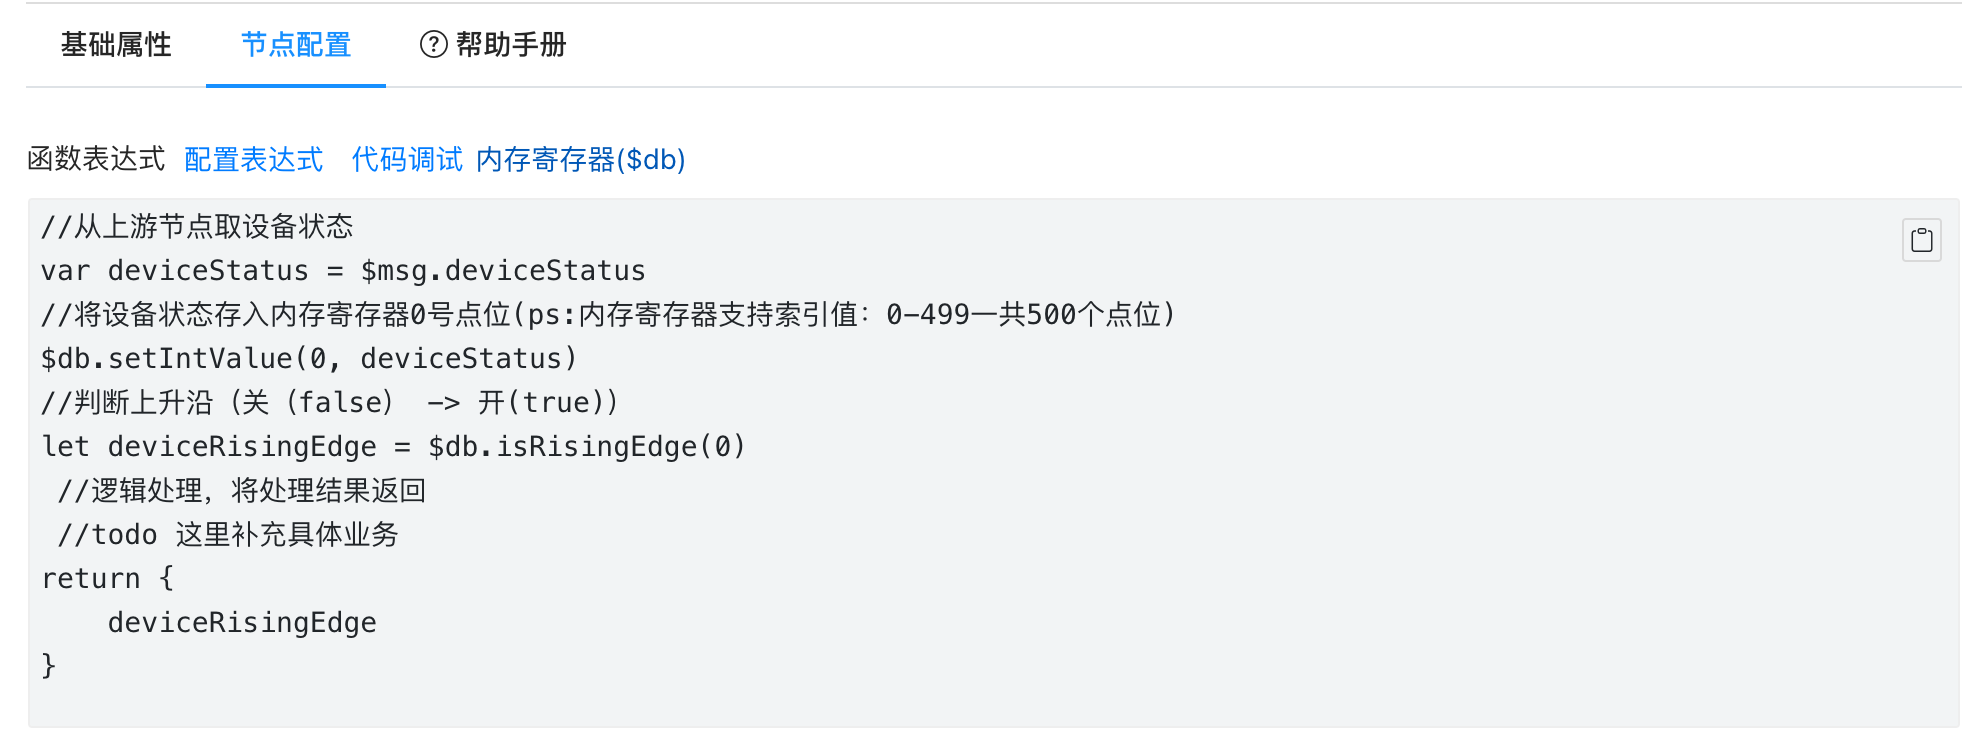The height and width of the screenshot is (740, 1970).
Task: Click the //todo 这里补充具体业务 line
Action: tap(228, 534)
